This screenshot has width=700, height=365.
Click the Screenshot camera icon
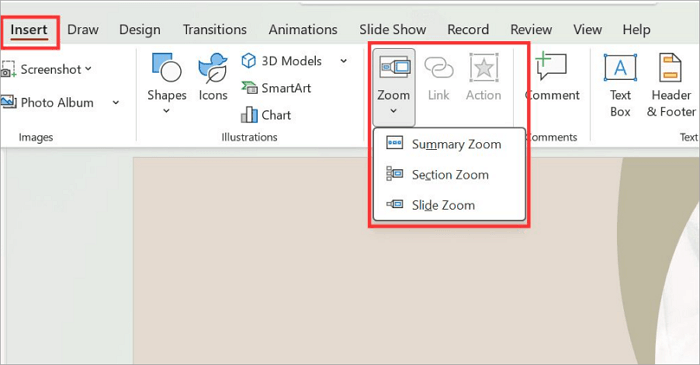(8, 69)
